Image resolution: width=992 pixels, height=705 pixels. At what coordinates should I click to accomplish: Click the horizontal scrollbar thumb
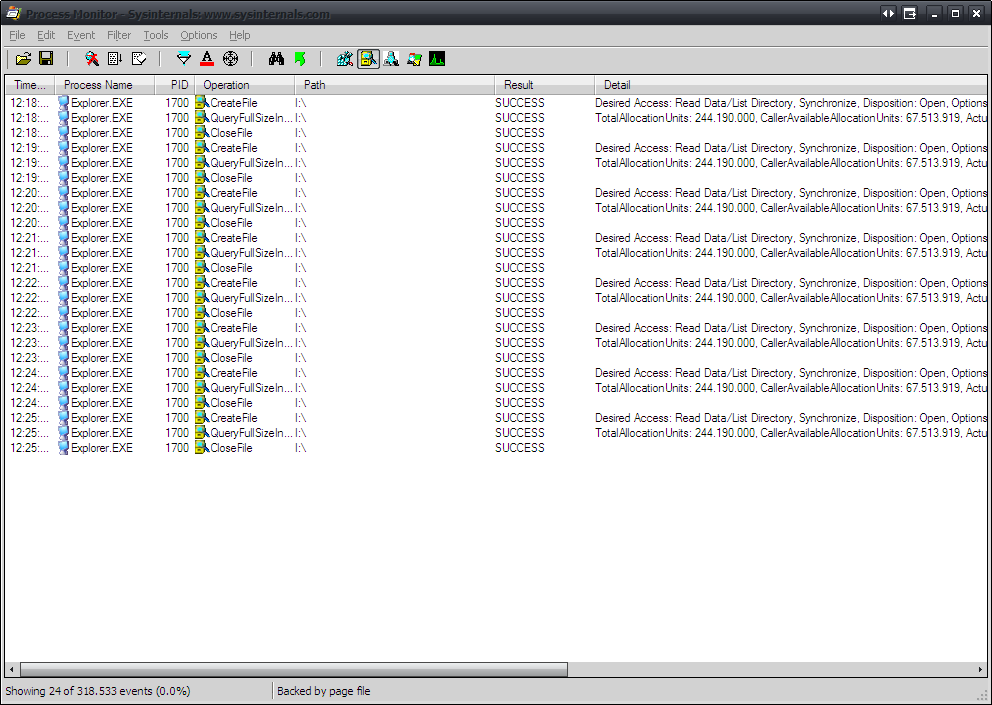(x=294, y=670)
